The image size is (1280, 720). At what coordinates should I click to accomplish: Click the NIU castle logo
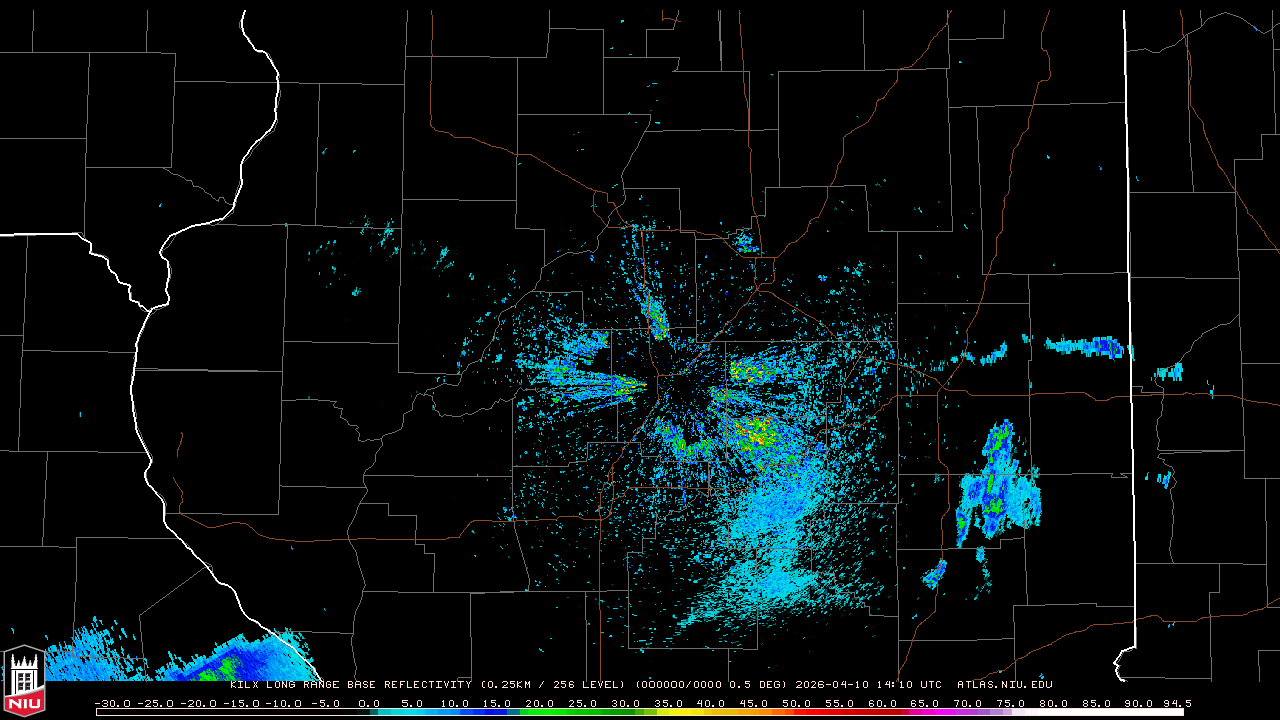[24, 682]
